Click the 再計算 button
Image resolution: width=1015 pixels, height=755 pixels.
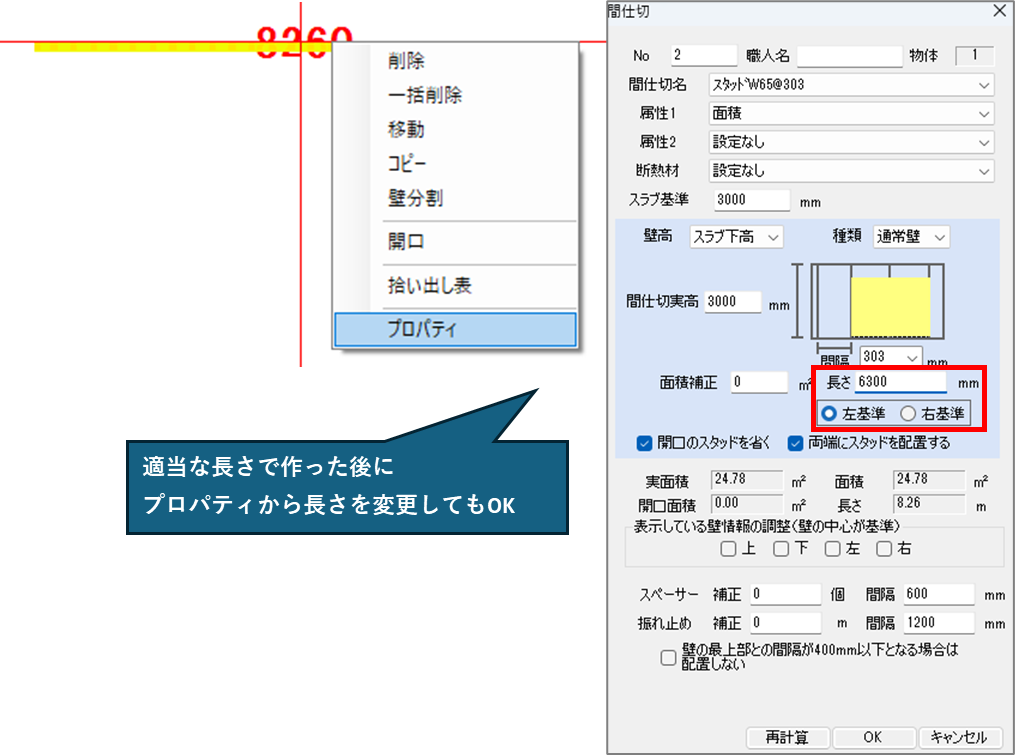[788, 738]
